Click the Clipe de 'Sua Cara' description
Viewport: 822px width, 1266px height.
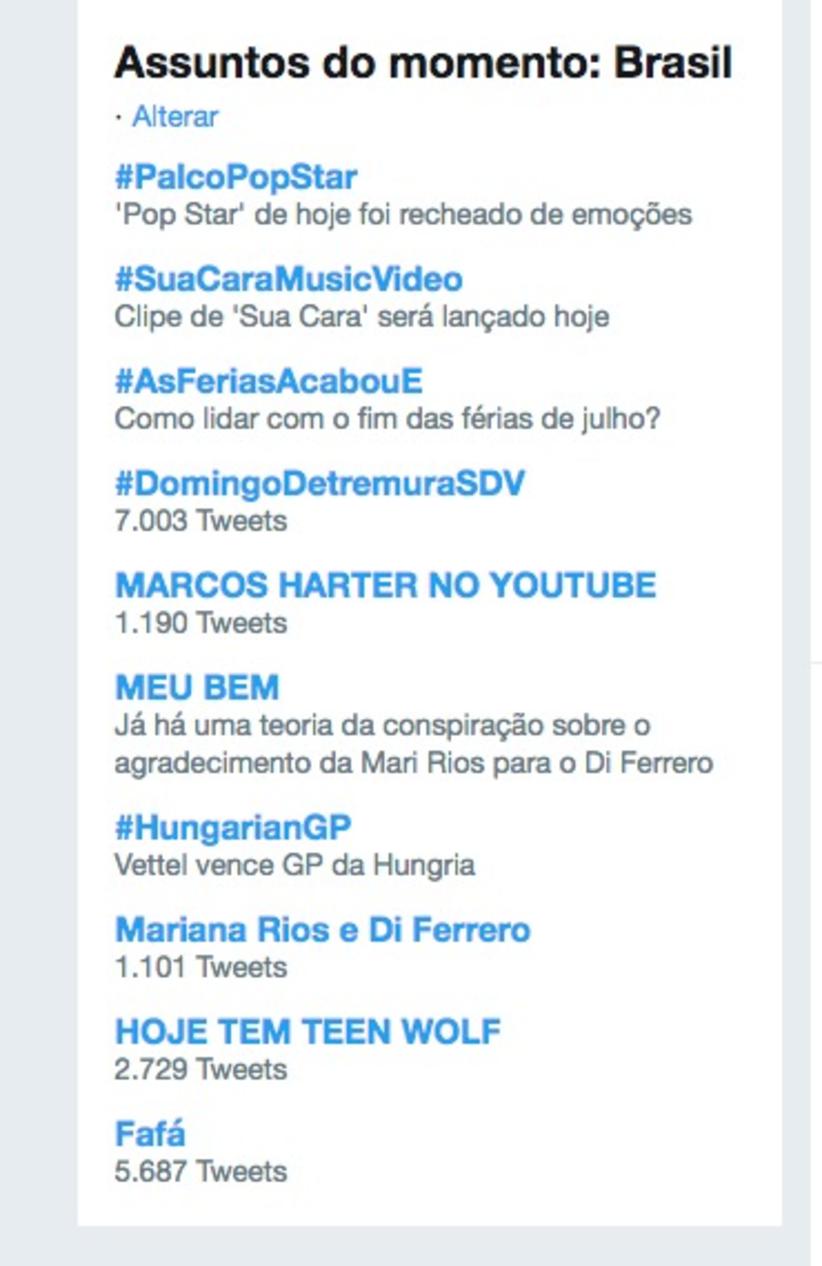pos(361,317)
